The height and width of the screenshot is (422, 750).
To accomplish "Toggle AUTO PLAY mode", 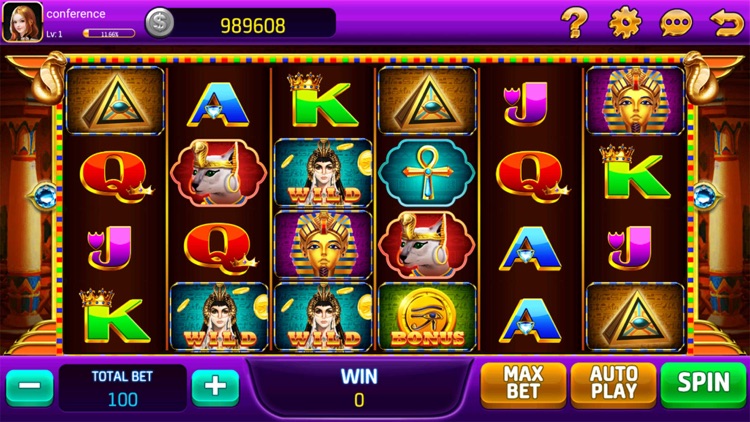I will tap(614, 383).
